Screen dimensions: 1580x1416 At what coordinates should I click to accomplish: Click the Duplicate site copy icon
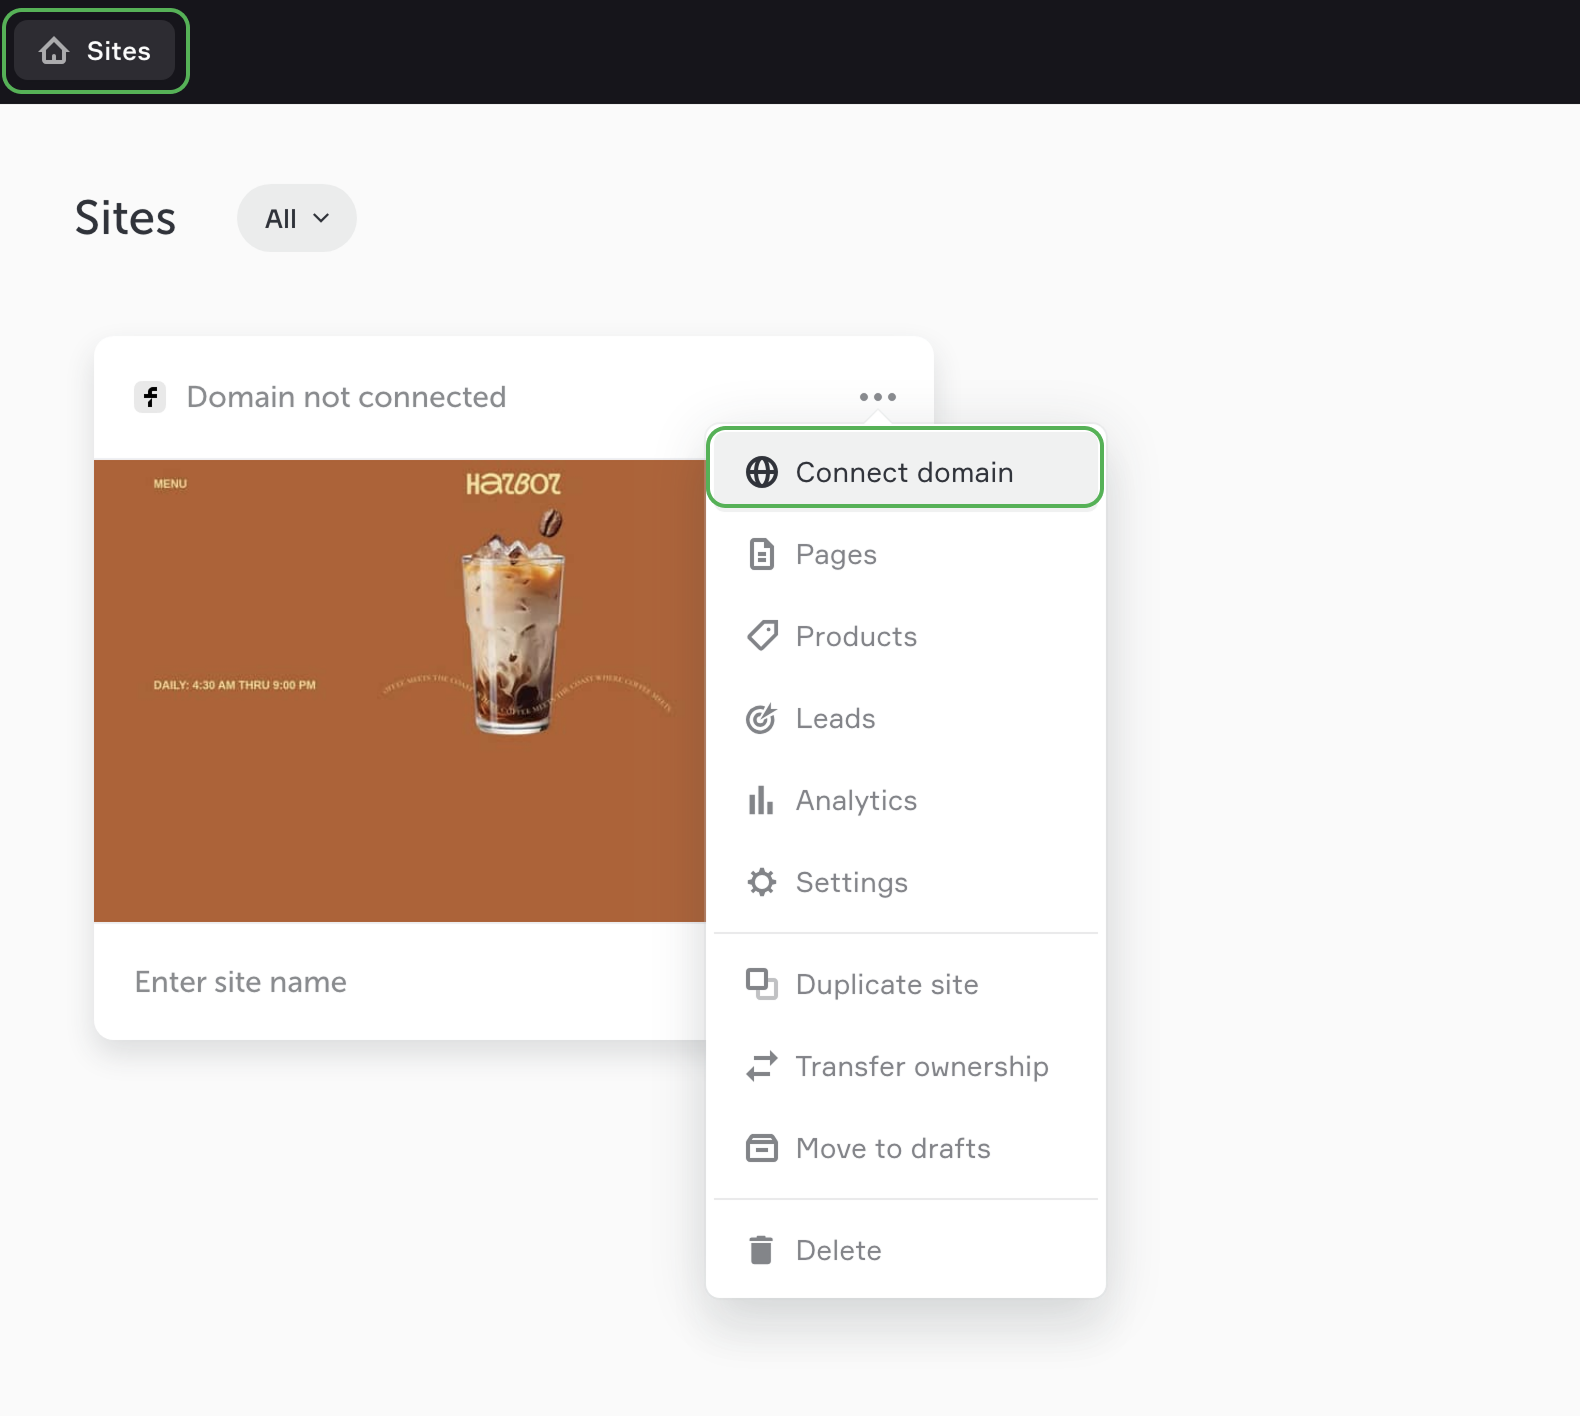(762, 984)
